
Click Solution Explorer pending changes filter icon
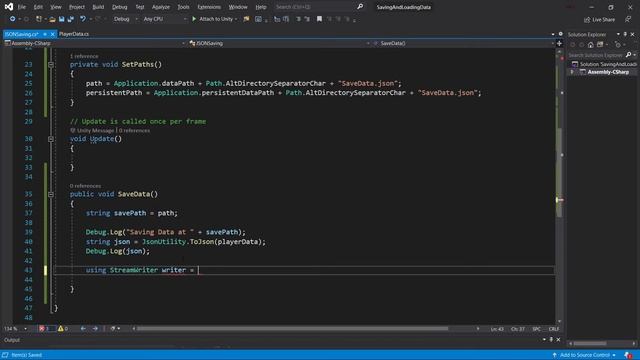point(618,45)
